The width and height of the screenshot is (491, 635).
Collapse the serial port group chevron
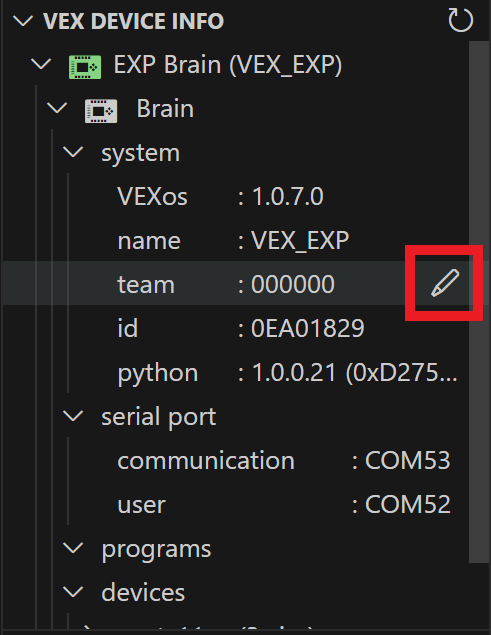pyautogui.click(x=73, y=416)
